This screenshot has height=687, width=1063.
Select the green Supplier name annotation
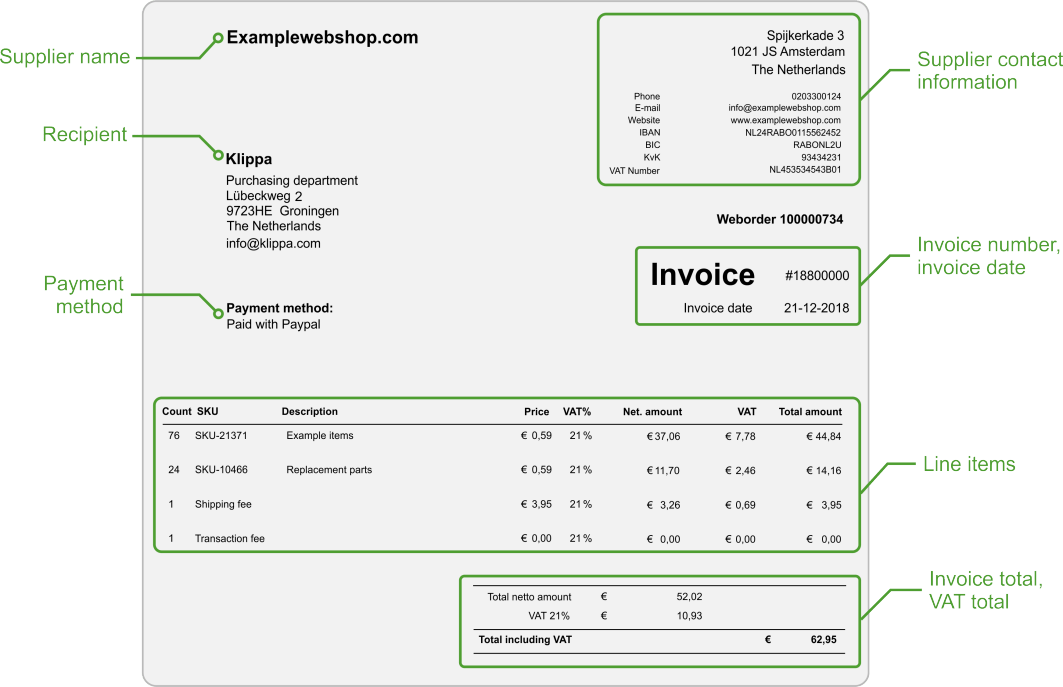pos(65,57)
